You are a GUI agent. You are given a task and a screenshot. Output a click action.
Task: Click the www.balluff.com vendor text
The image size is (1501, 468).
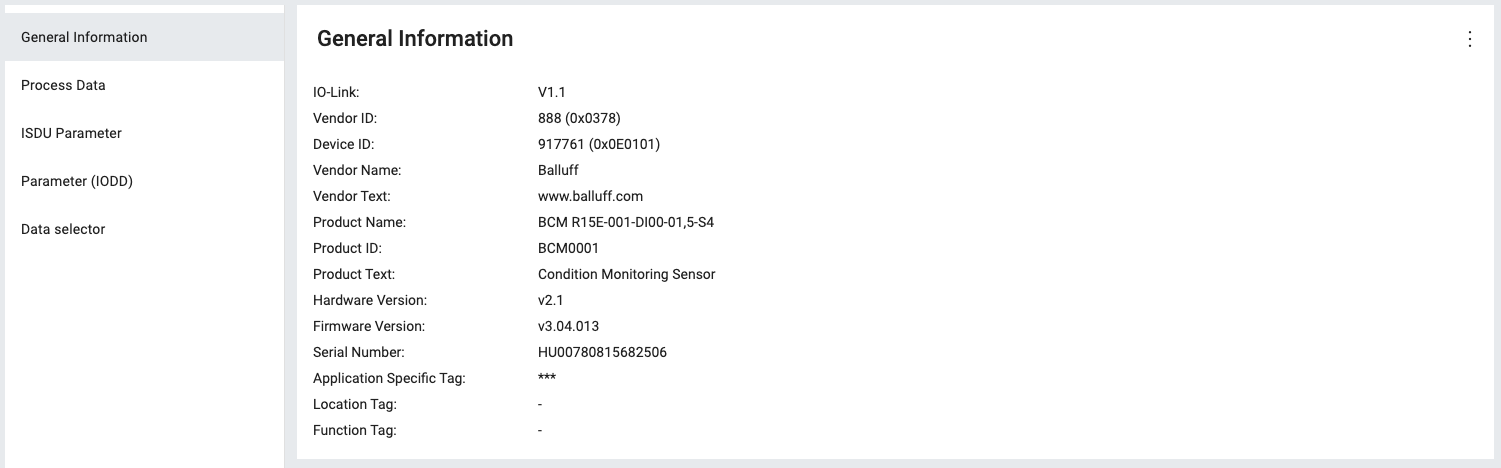click(590, 196)
